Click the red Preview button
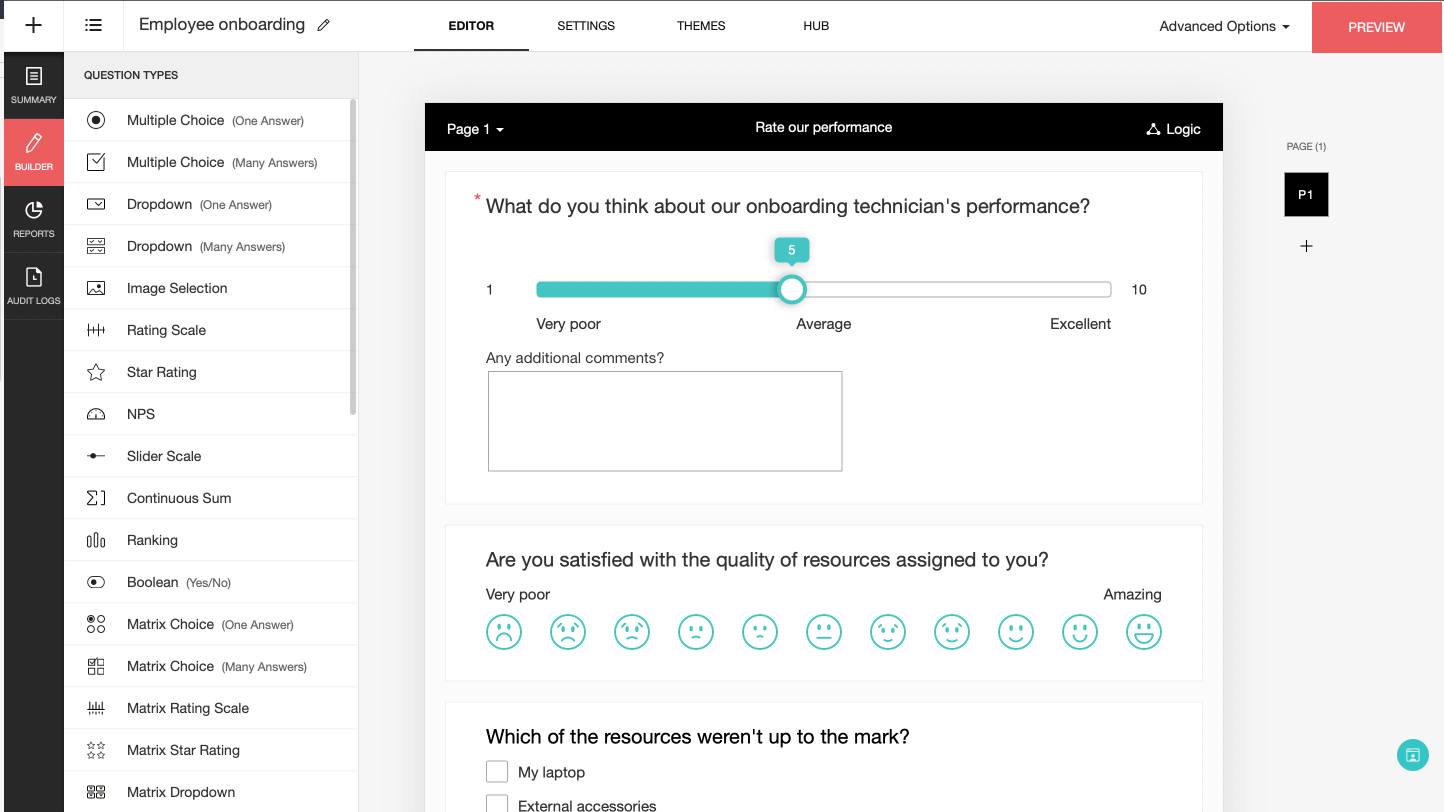 click(1376, 27)
